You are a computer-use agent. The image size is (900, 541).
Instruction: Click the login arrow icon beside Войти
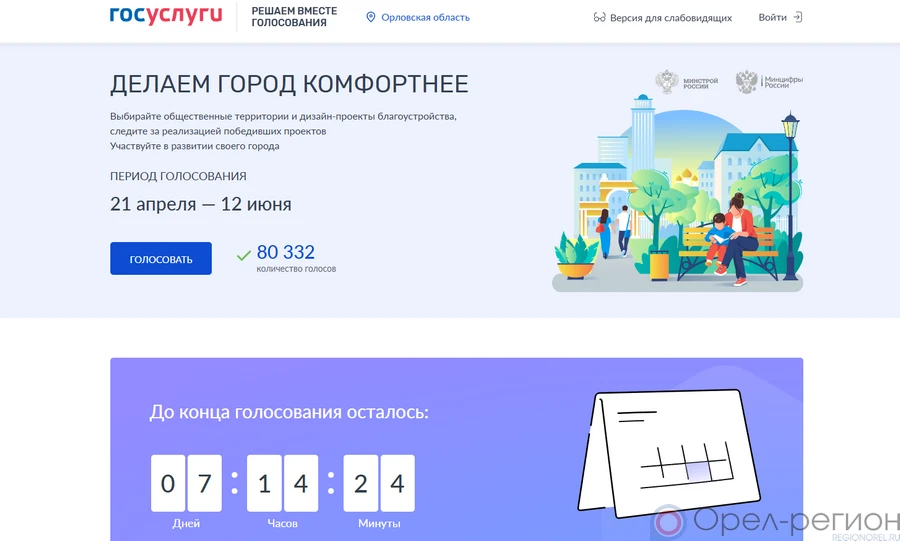pos(797,17)
